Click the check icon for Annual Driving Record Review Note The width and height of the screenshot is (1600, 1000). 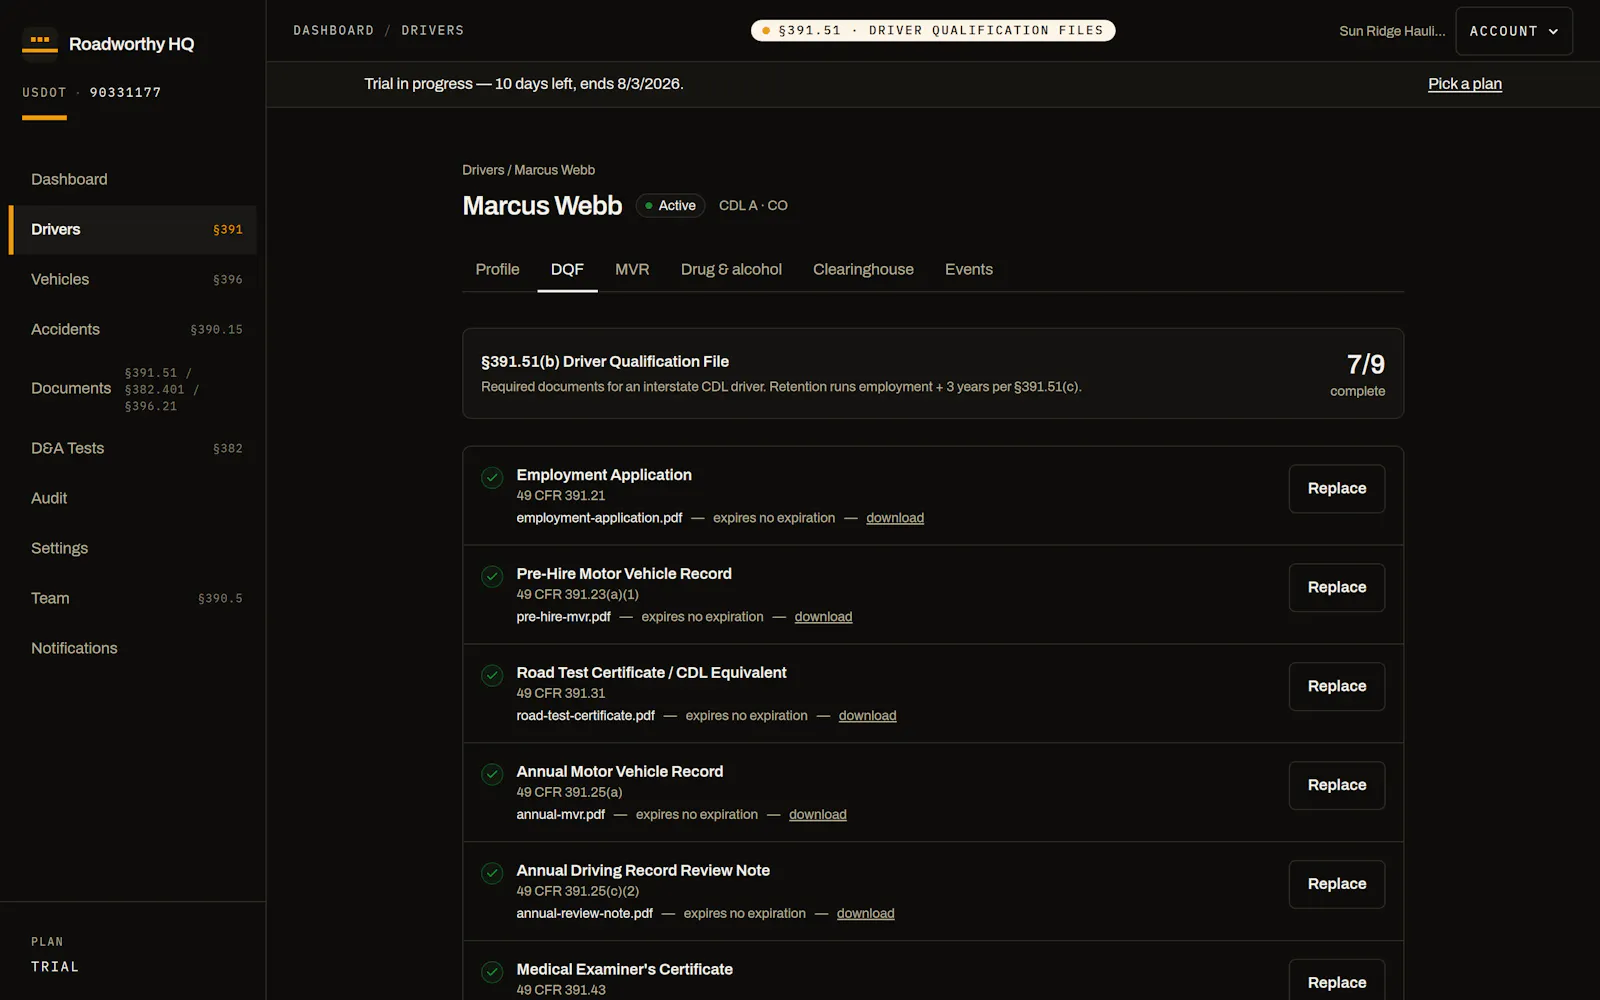coord(492,874)
